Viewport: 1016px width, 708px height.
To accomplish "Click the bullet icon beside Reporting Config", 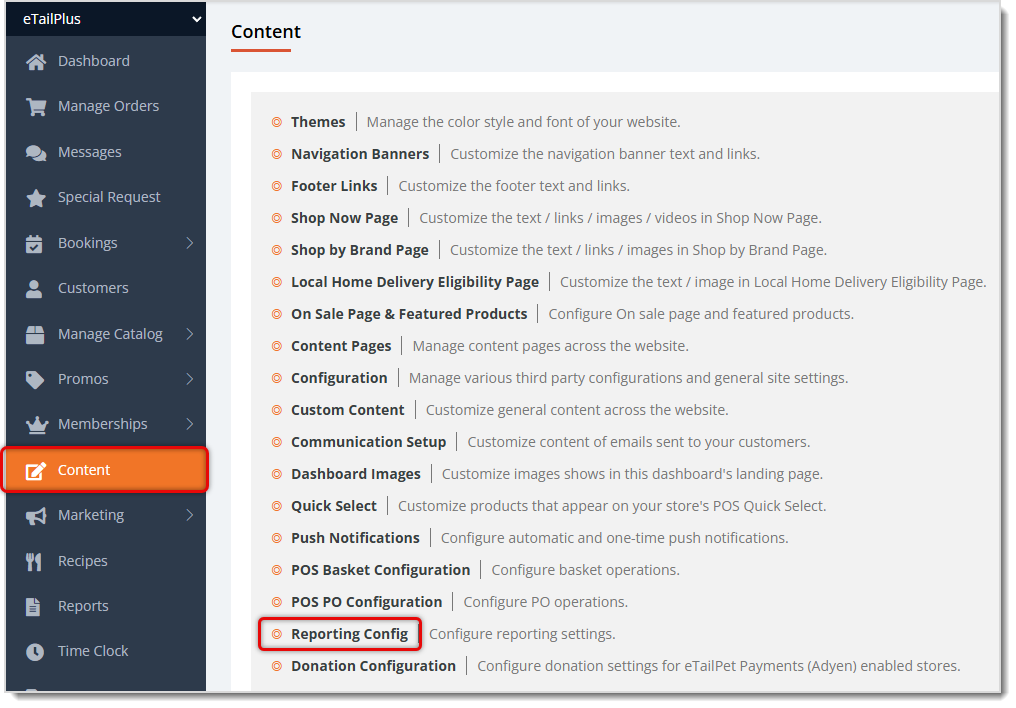I will (x=277, y=634).
